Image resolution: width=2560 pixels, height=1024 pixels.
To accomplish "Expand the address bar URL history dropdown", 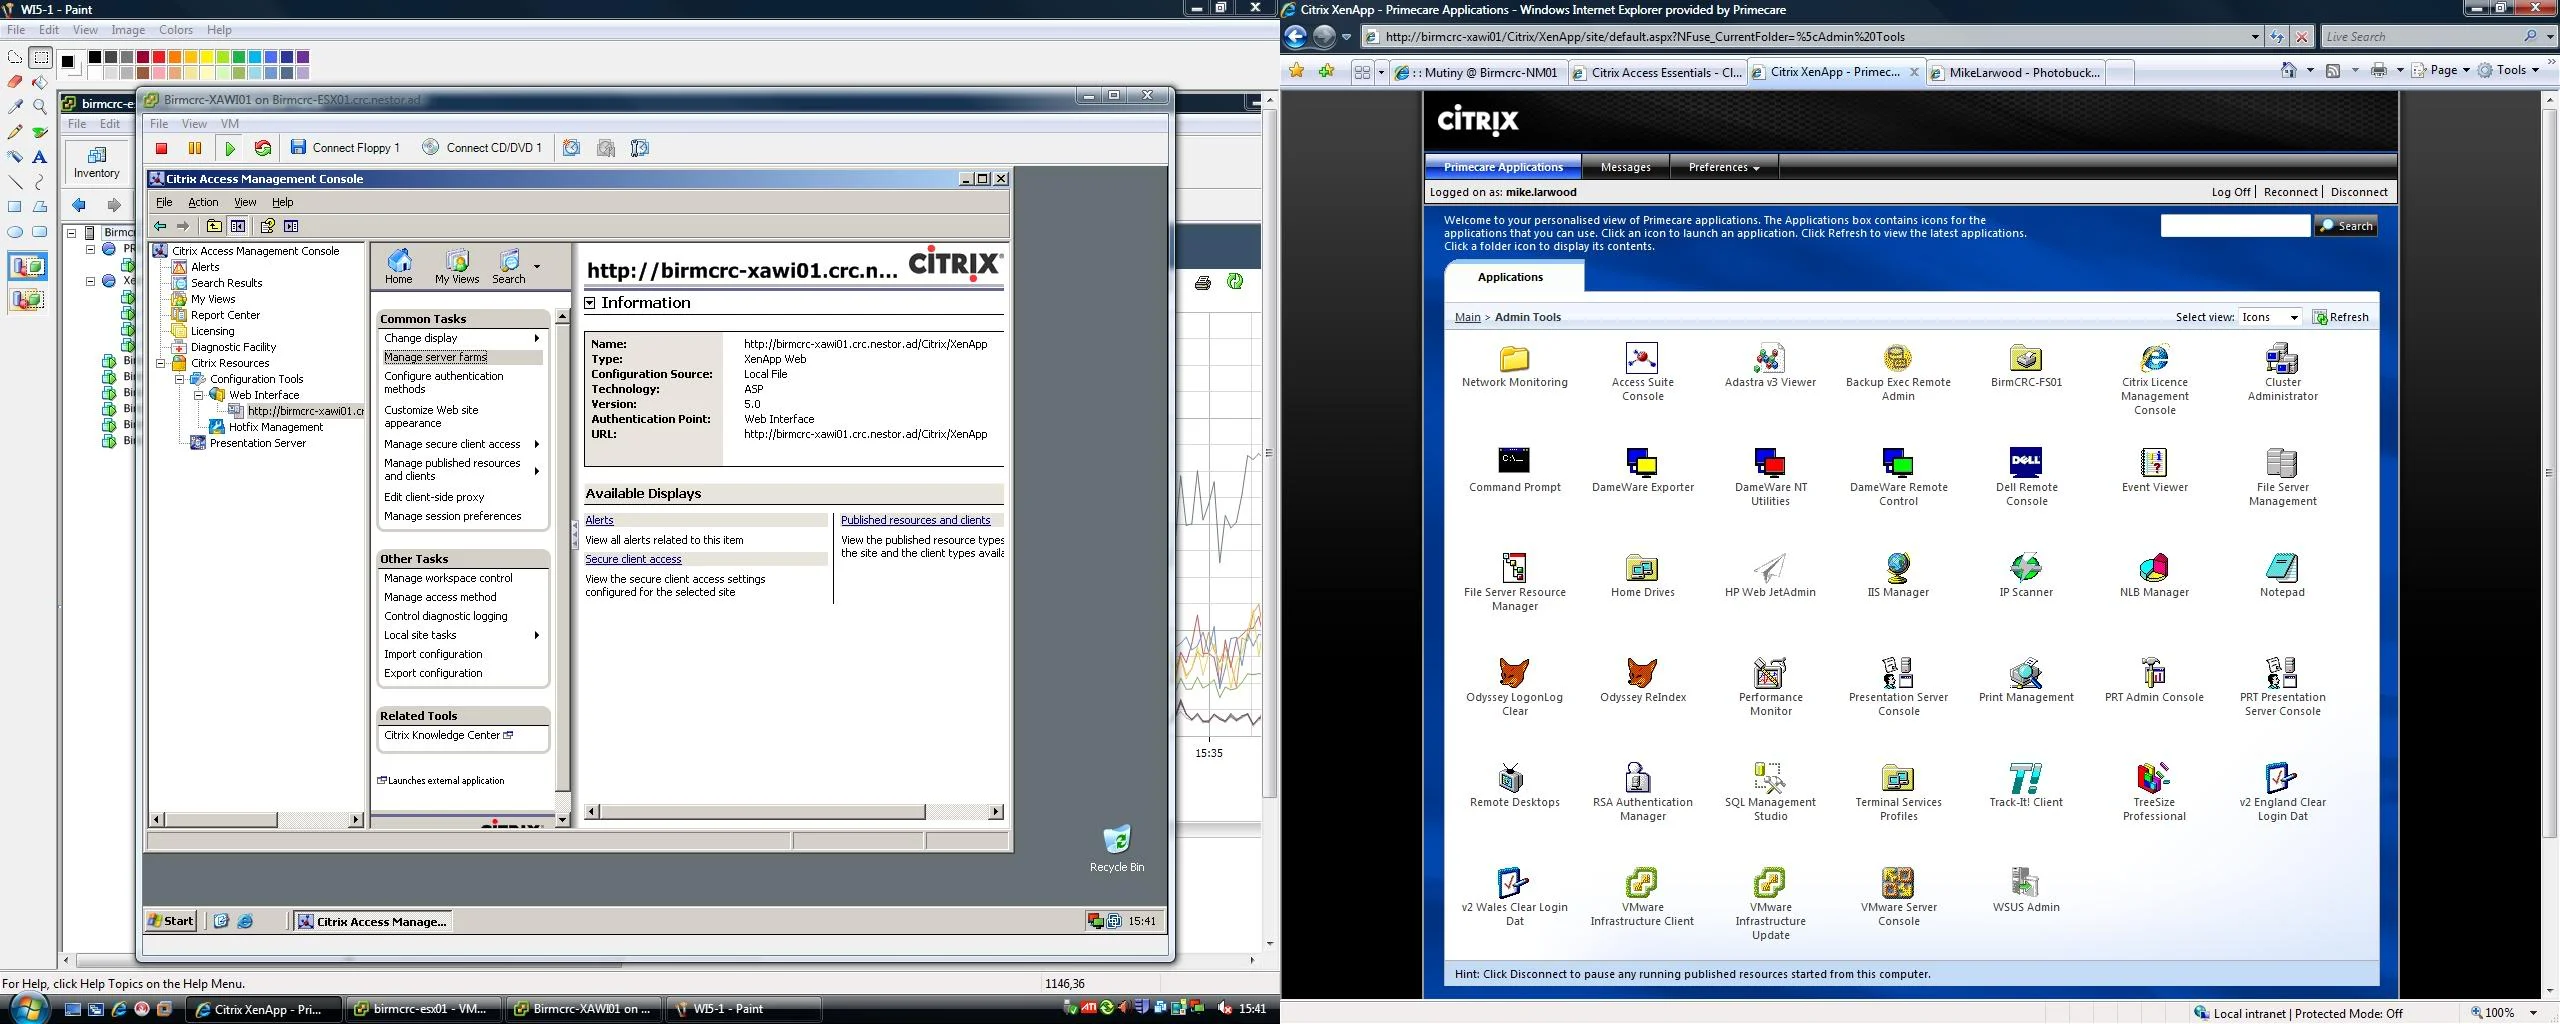I will click(x=2255, y=37).
